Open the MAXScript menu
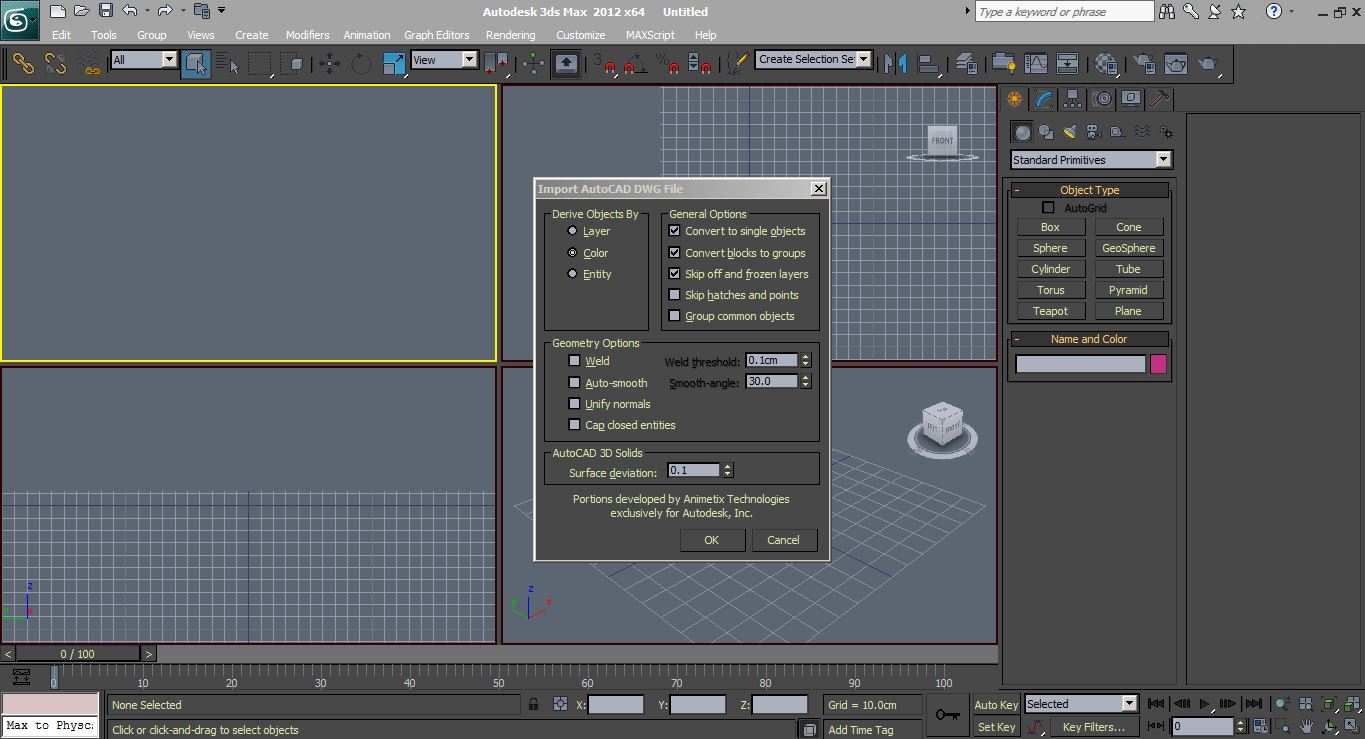Image resolution: width=1365 pixels, height=739 pixels. [650, 35]
